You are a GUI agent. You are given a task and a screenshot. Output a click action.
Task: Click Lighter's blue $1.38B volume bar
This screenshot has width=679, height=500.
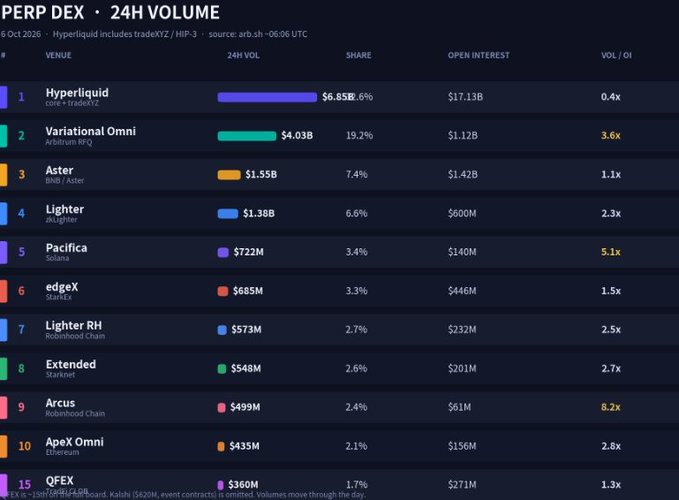coord(228,213)
